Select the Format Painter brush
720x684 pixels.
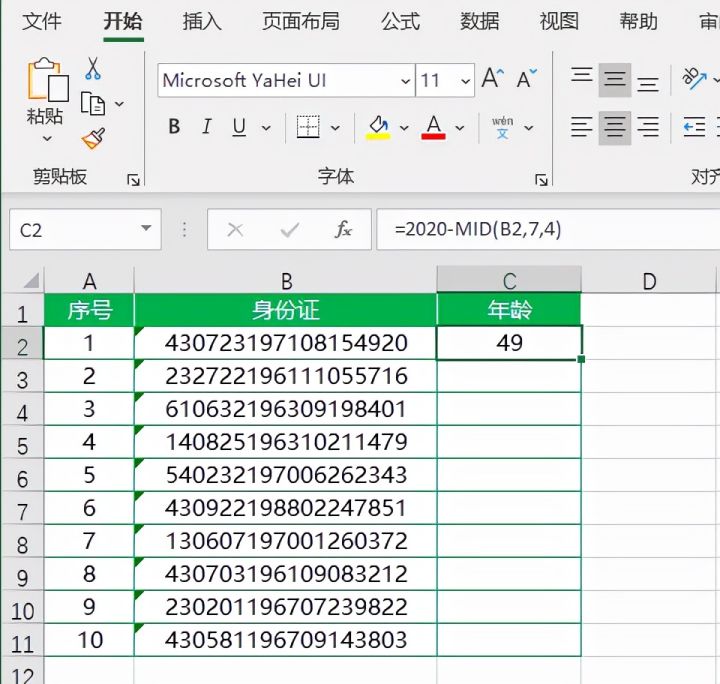click(x=93, y=138)
